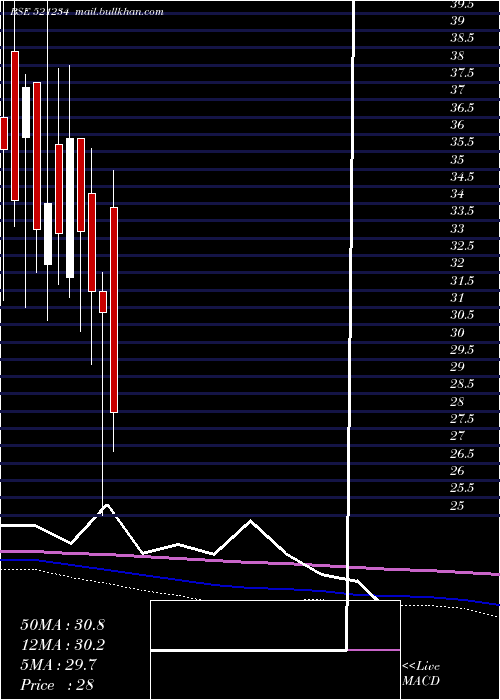The image size is (500, 700).
Task: Click the 32 price axis label
Action: 458,262
